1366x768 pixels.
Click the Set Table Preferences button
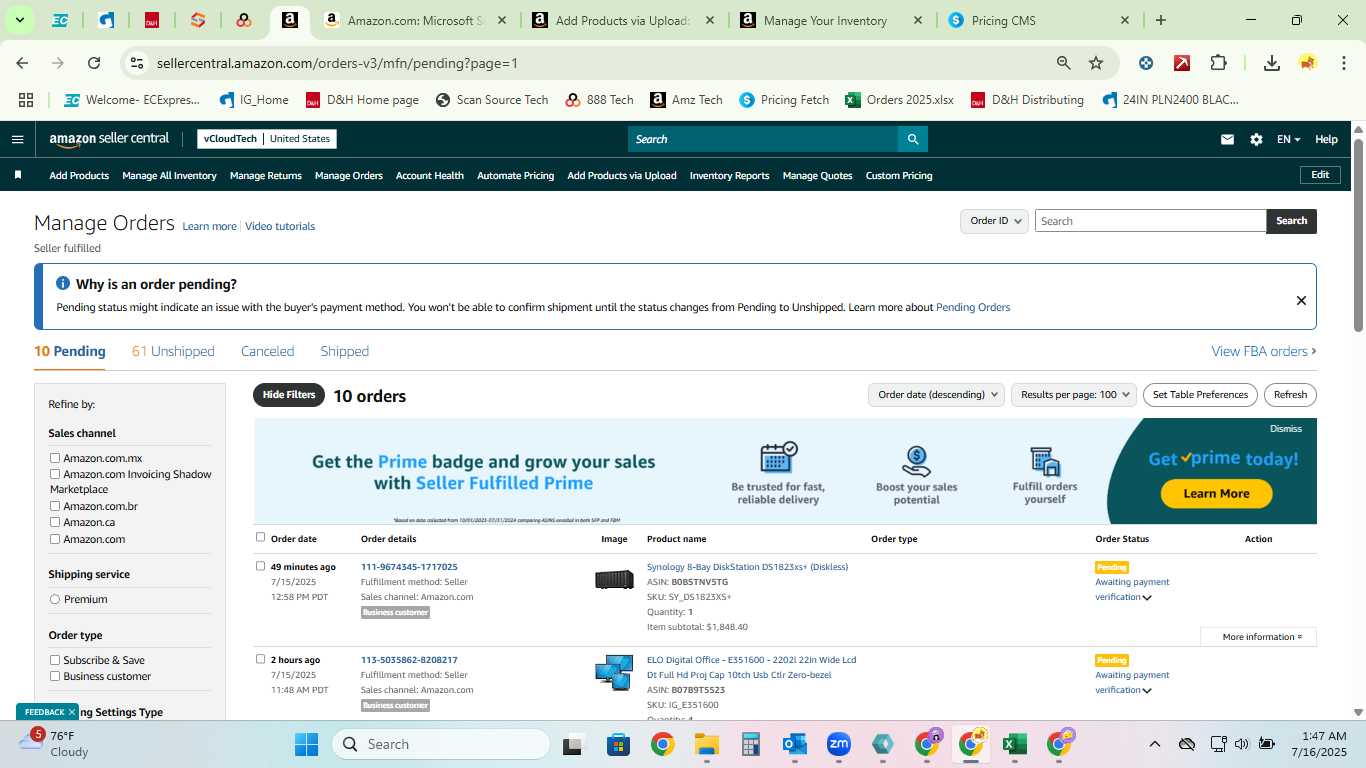1200,395
